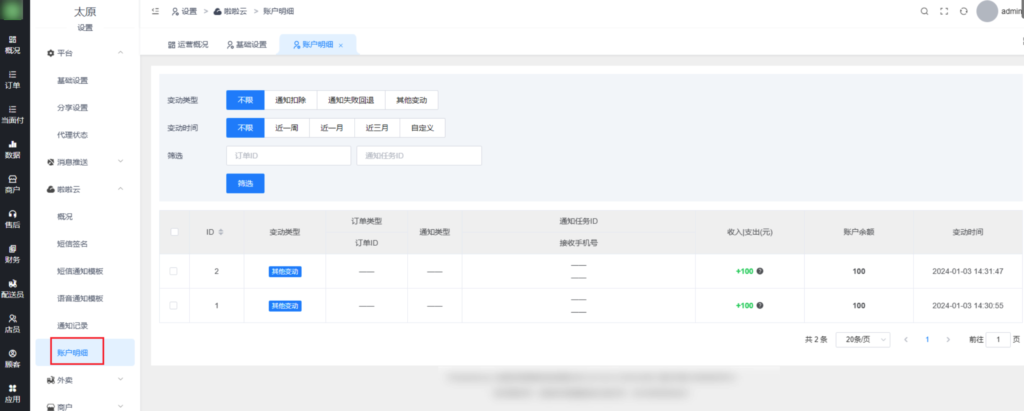The width and height of the screenshot is (1024, 411).
Task: Switch to the 运营概况 tab
Action: point(189,44)
